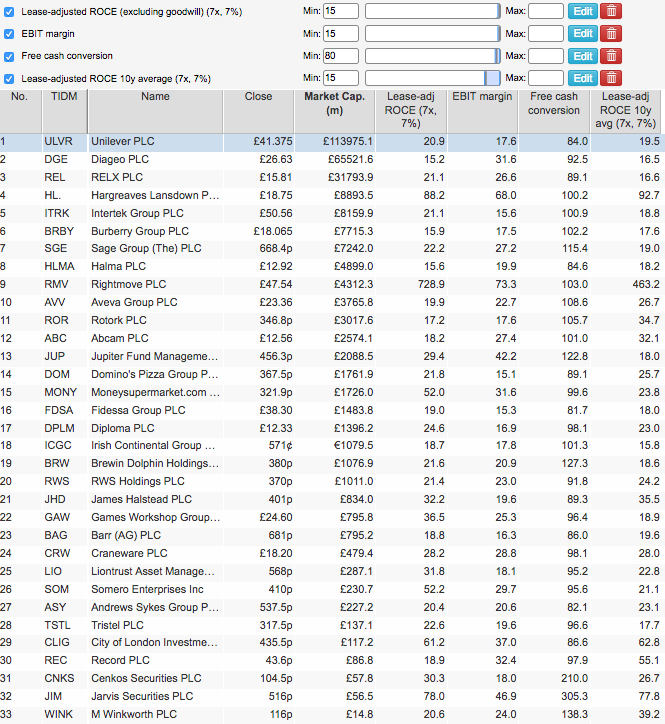Click the ROCE 10y average range slider

tap(433, 78)
